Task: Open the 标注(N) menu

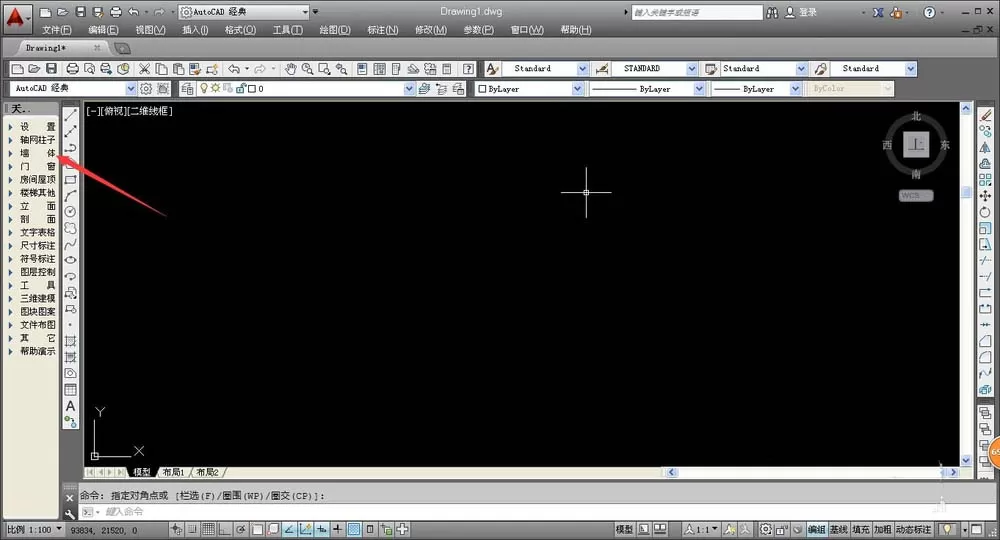Action: click(x=383, y=30)
